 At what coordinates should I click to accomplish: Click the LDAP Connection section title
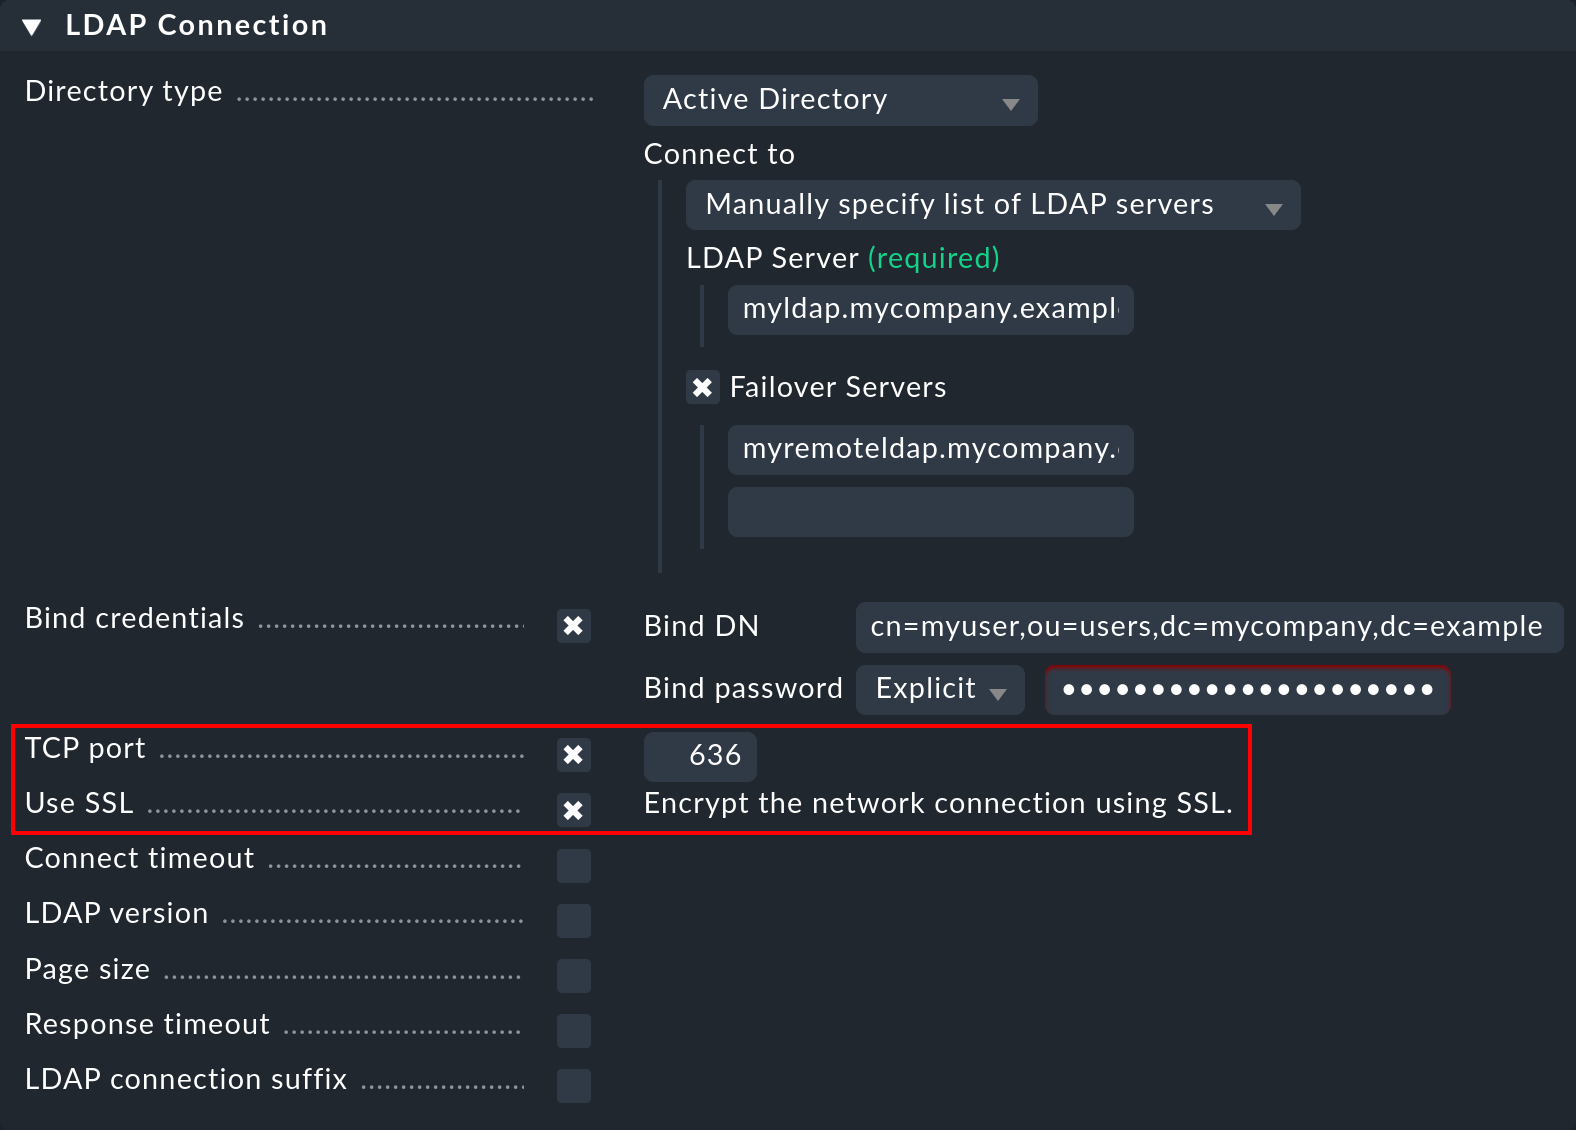196,26
